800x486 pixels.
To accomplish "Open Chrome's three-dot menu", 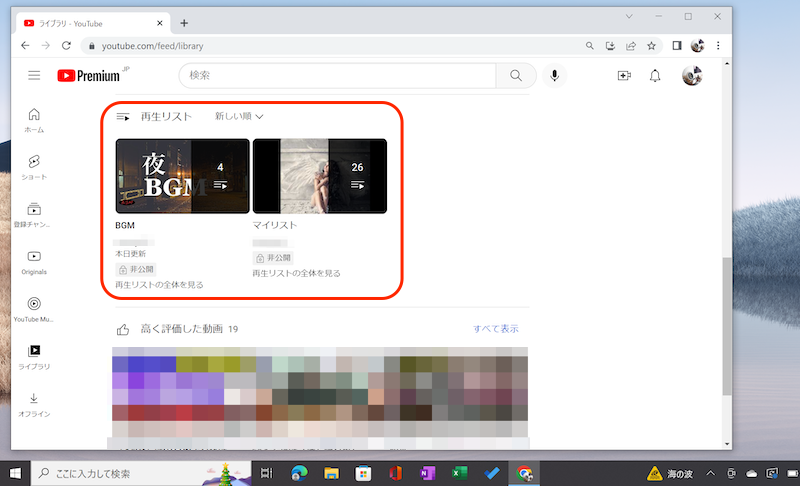I will click(718, 45).
